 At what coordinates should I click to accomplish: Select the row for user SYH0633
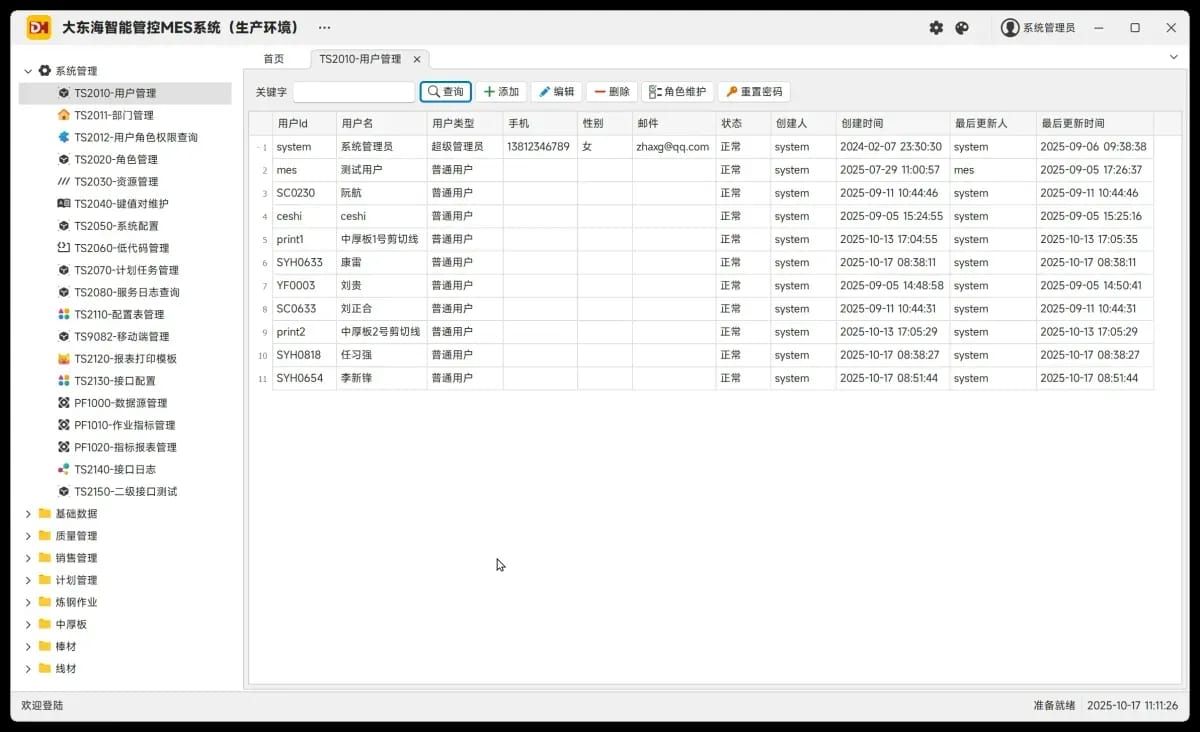[701, 262]
